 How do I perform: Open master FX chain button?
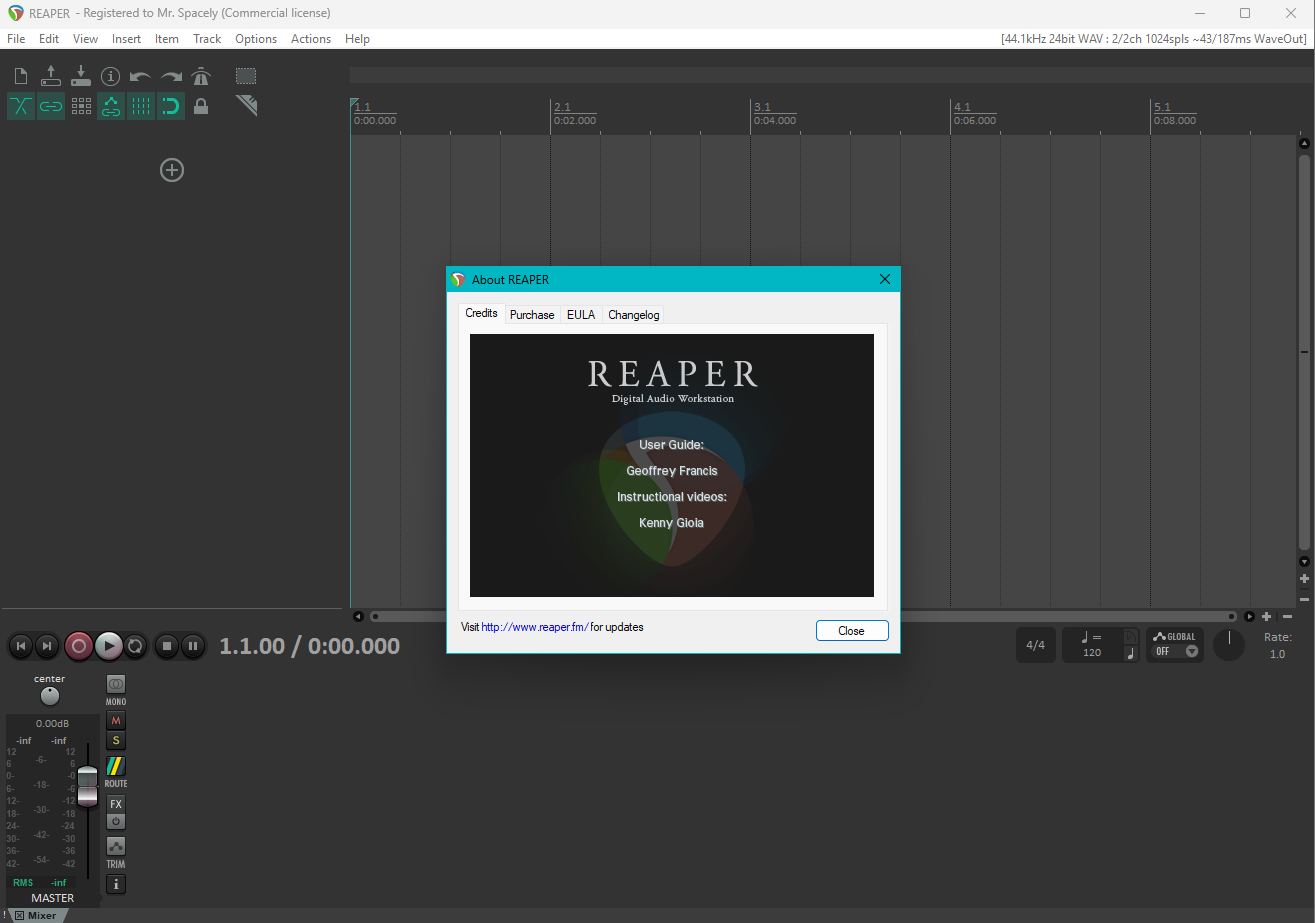(116, 804)
